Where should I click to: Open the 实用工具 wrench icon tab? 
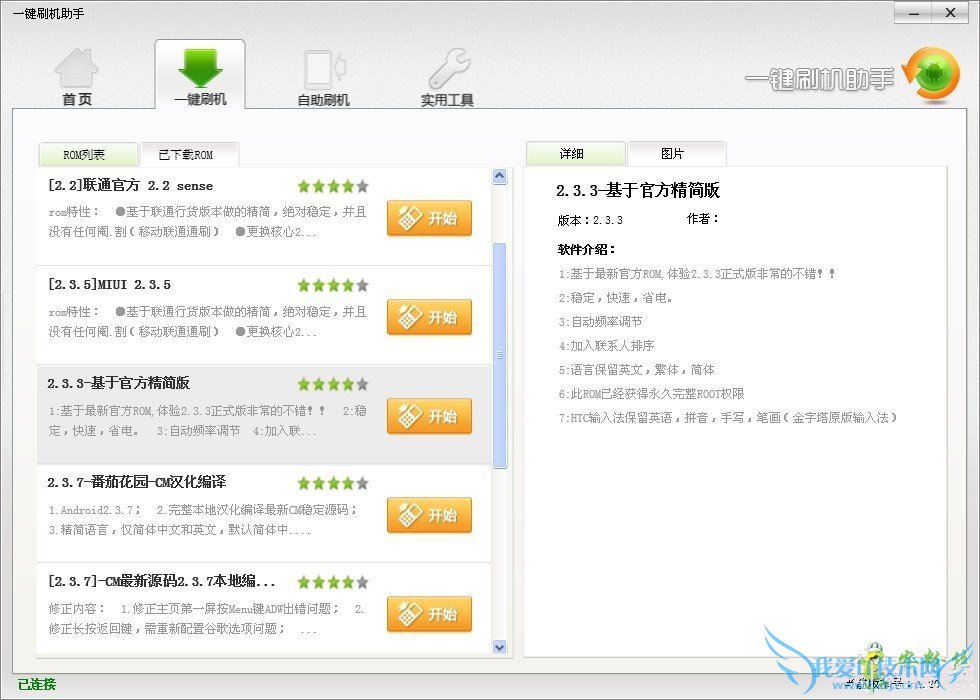click(447, 78)
